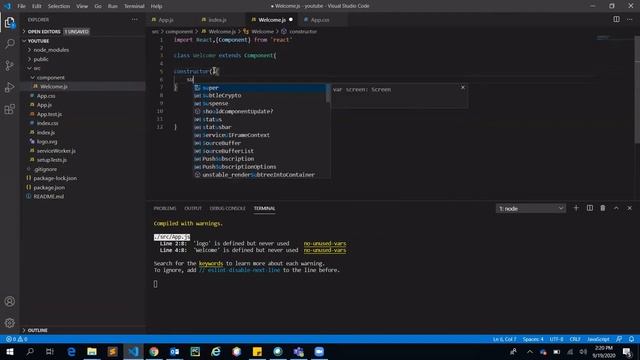Image resolution: width=640 pixels, height=360 pixels.
Task: Click the first no-unused-vars link
Action: [x=325, y=244]
